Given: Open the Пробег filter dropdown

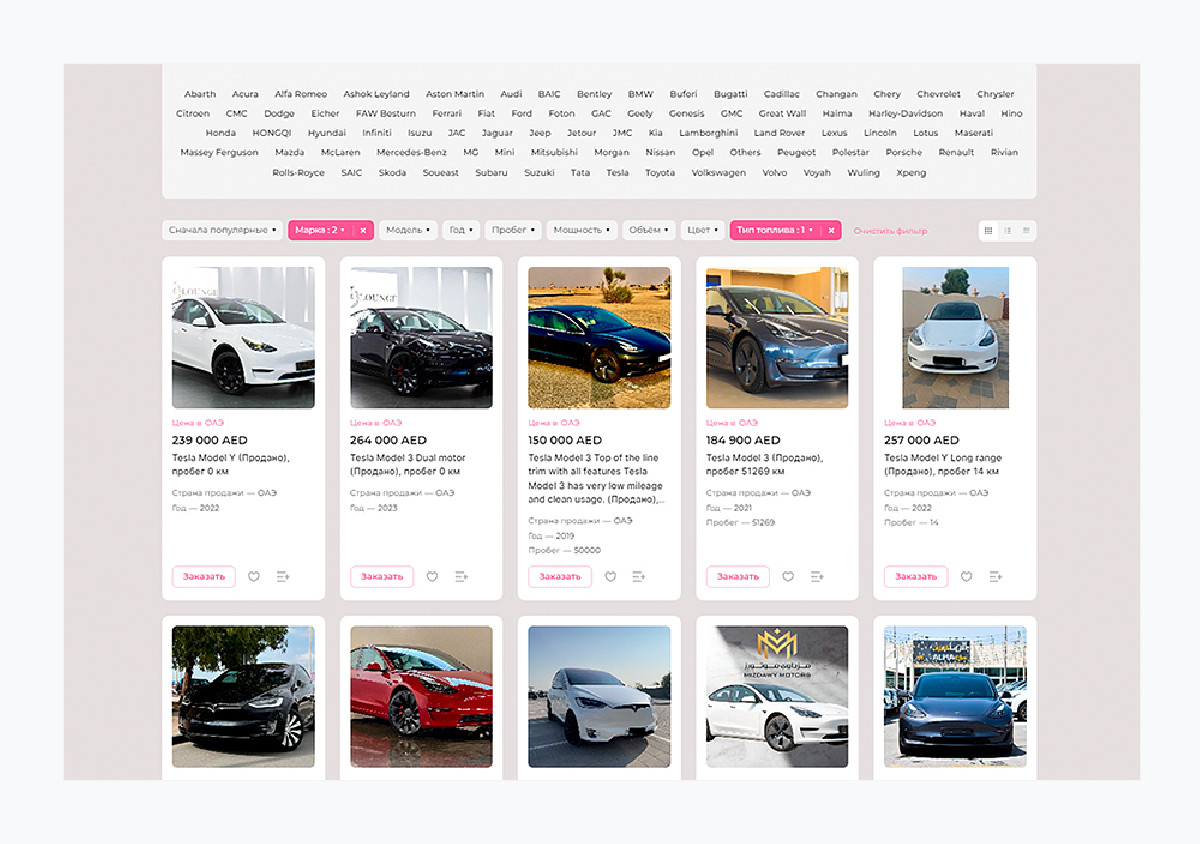Looking at the screenshot, I should pos(512,230).
